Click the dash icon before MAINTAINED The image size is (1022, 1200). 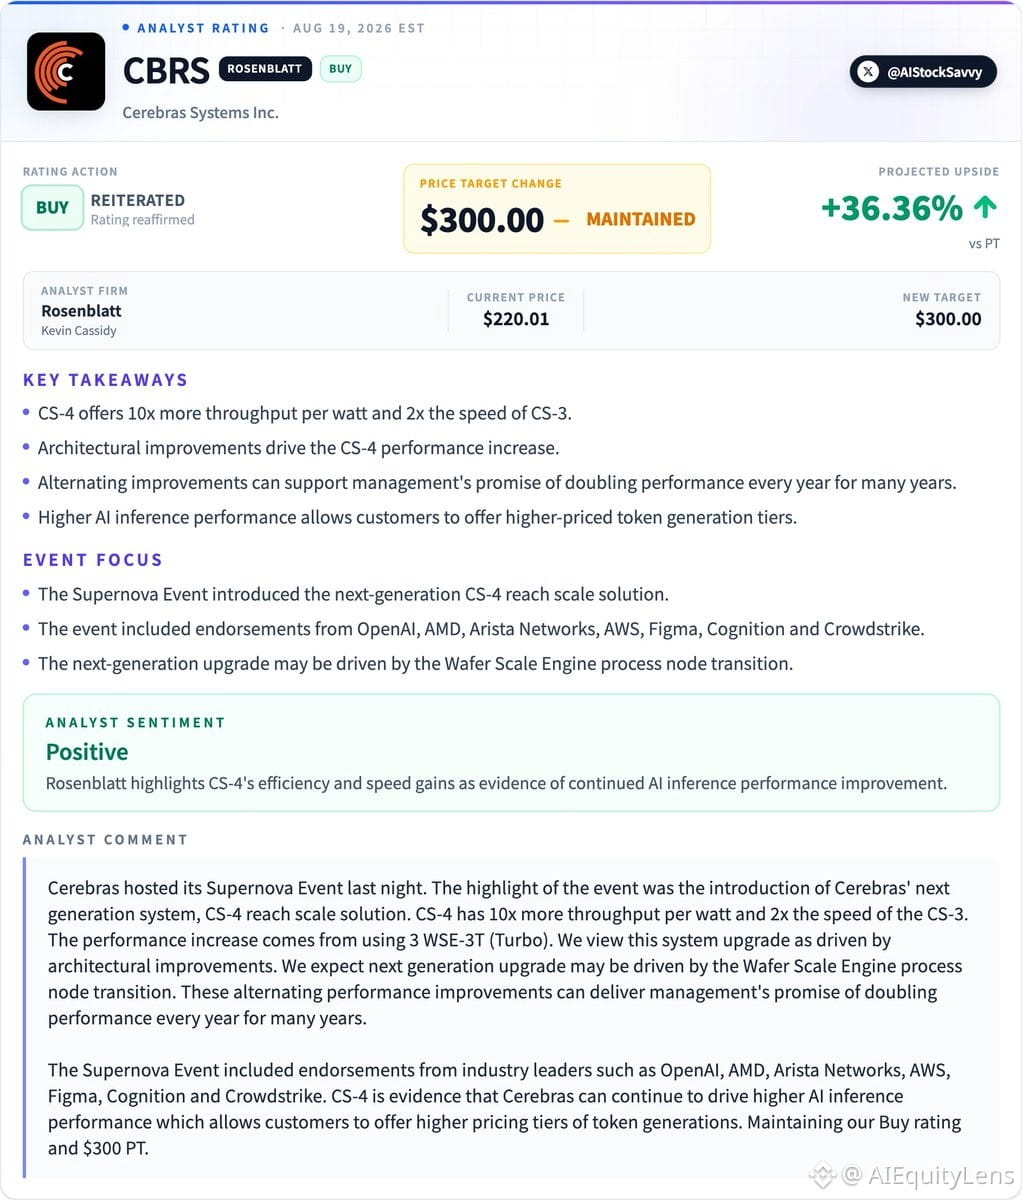(561, 219)
